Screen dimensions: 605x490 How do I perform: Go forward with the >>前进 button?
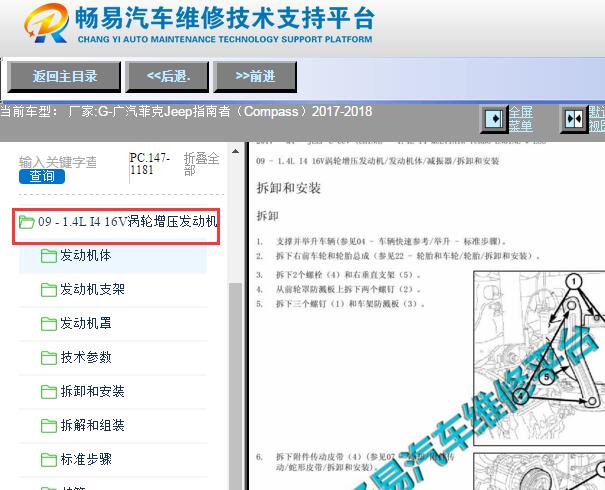point(255,77)
